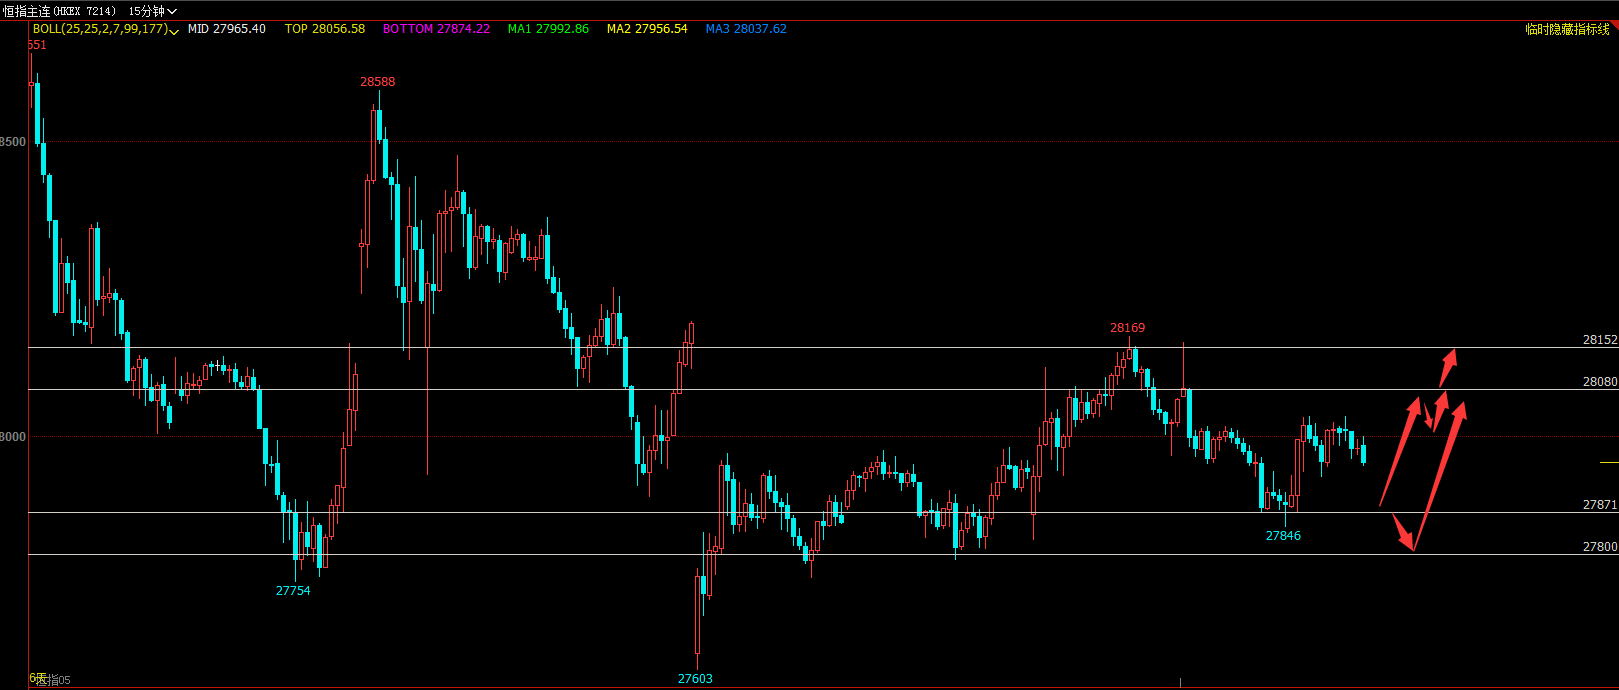This screenshot has width=1619, height=690.
Task: Click the 恒指主连 (HKEX 7214) chart title
Action: [60, 11]
